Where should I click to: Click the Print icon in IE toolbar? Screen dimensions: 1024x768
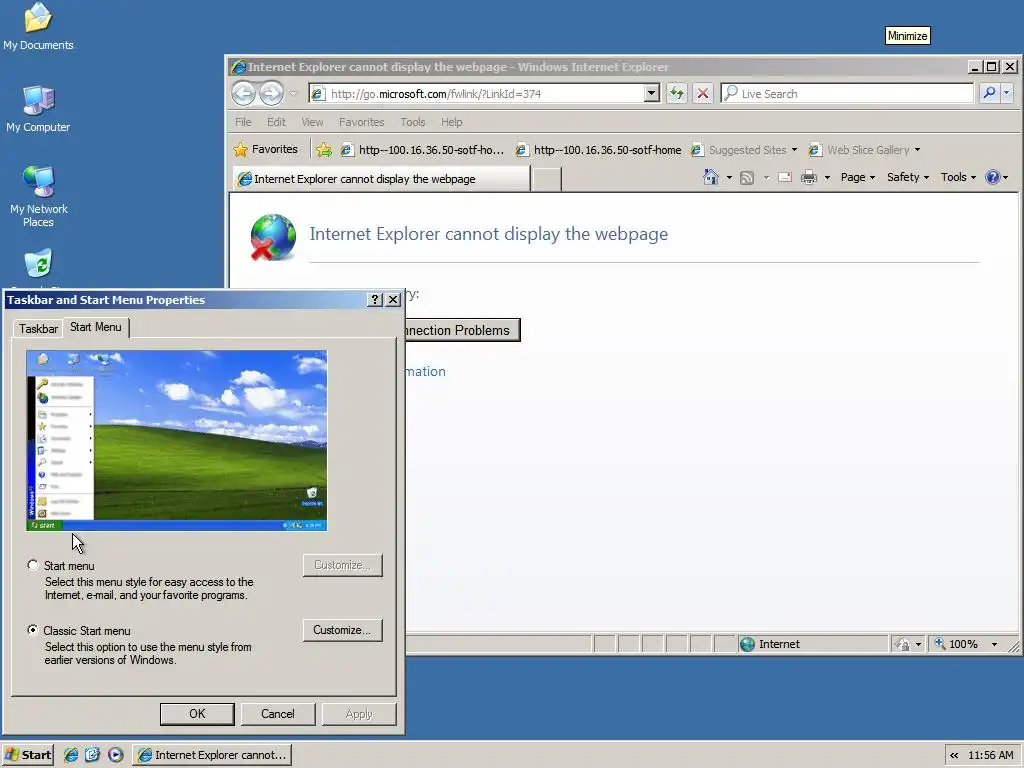coord(808,178)
